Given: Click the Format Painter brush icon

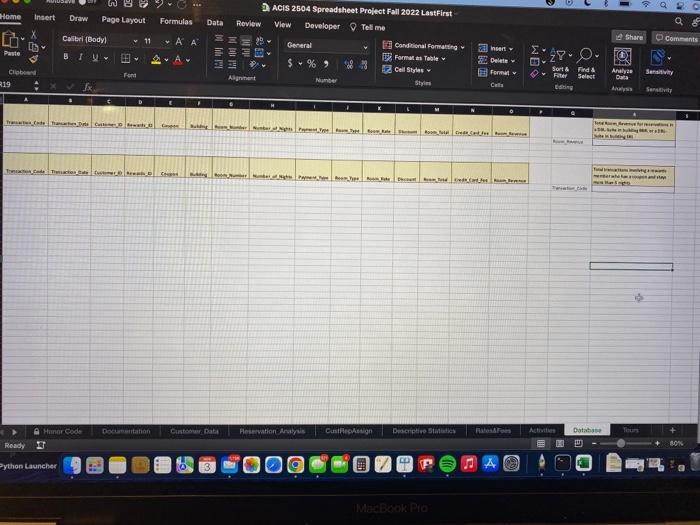Looking at the screenshot, I should coord(33,59).
